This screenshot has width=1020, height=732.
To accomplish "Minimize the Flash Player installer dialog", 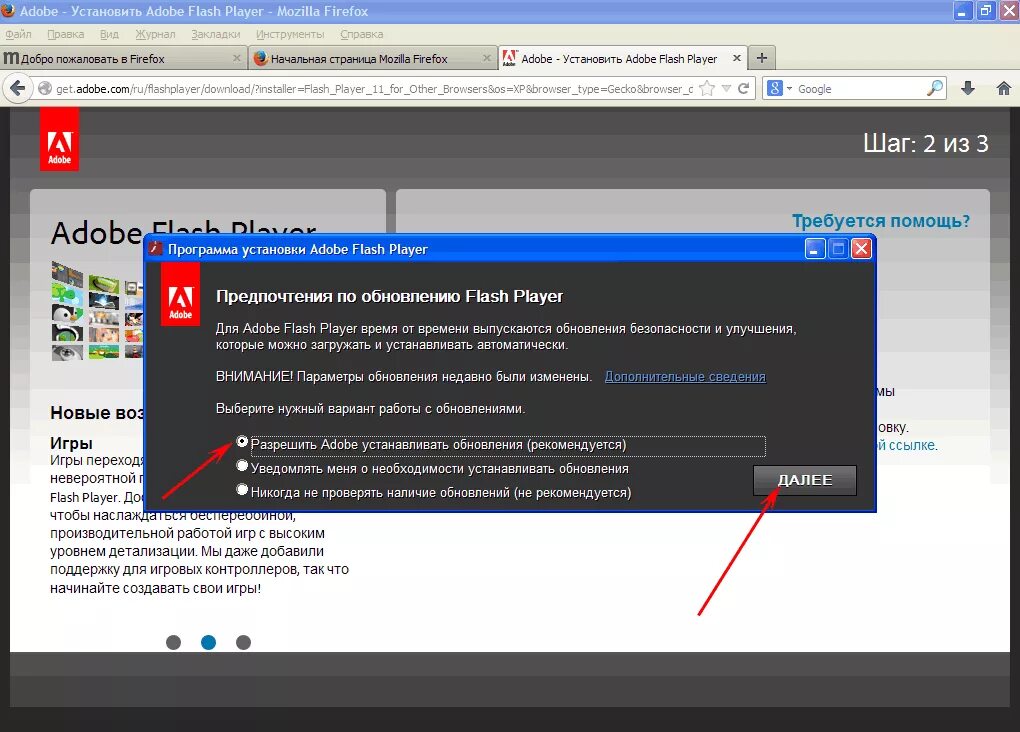I will [814, 249].
